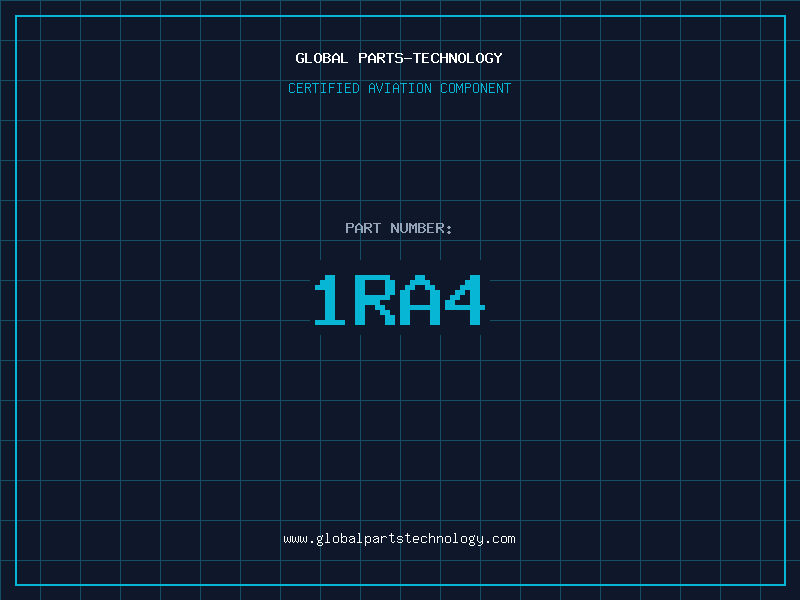Open the www.globalpartstechnology.com website link

tap(399, 538)
